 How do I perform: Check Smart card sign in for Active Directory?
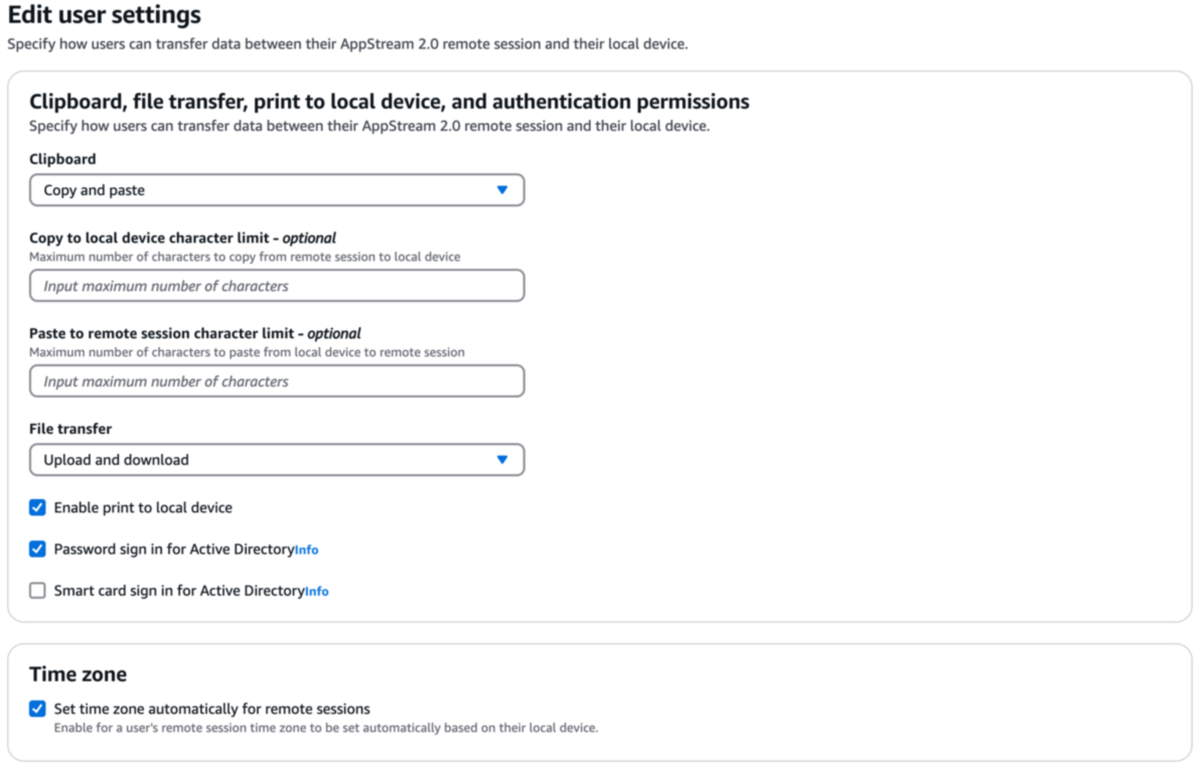point(38,591)
